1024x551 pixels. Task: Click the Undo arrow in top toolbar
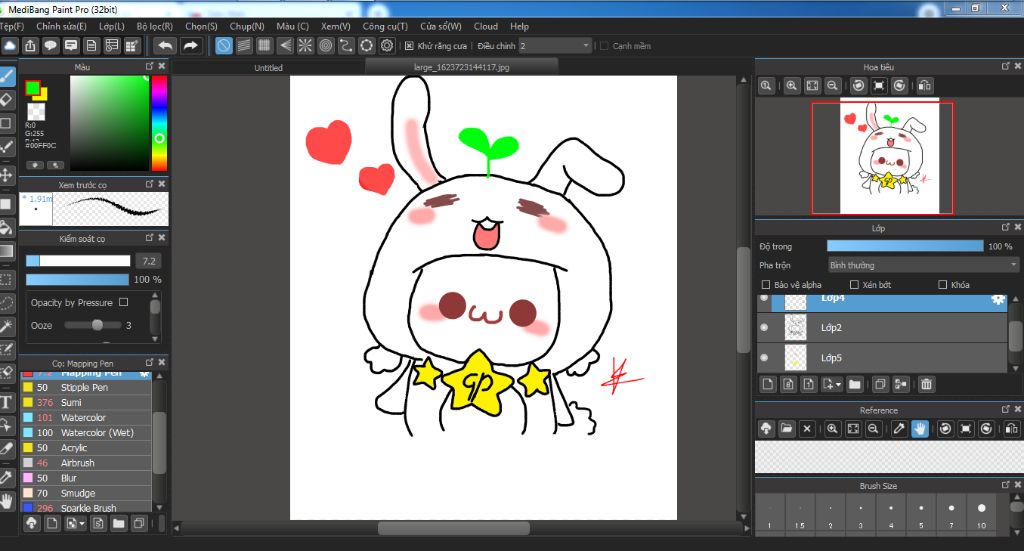[x=165, y=46]
